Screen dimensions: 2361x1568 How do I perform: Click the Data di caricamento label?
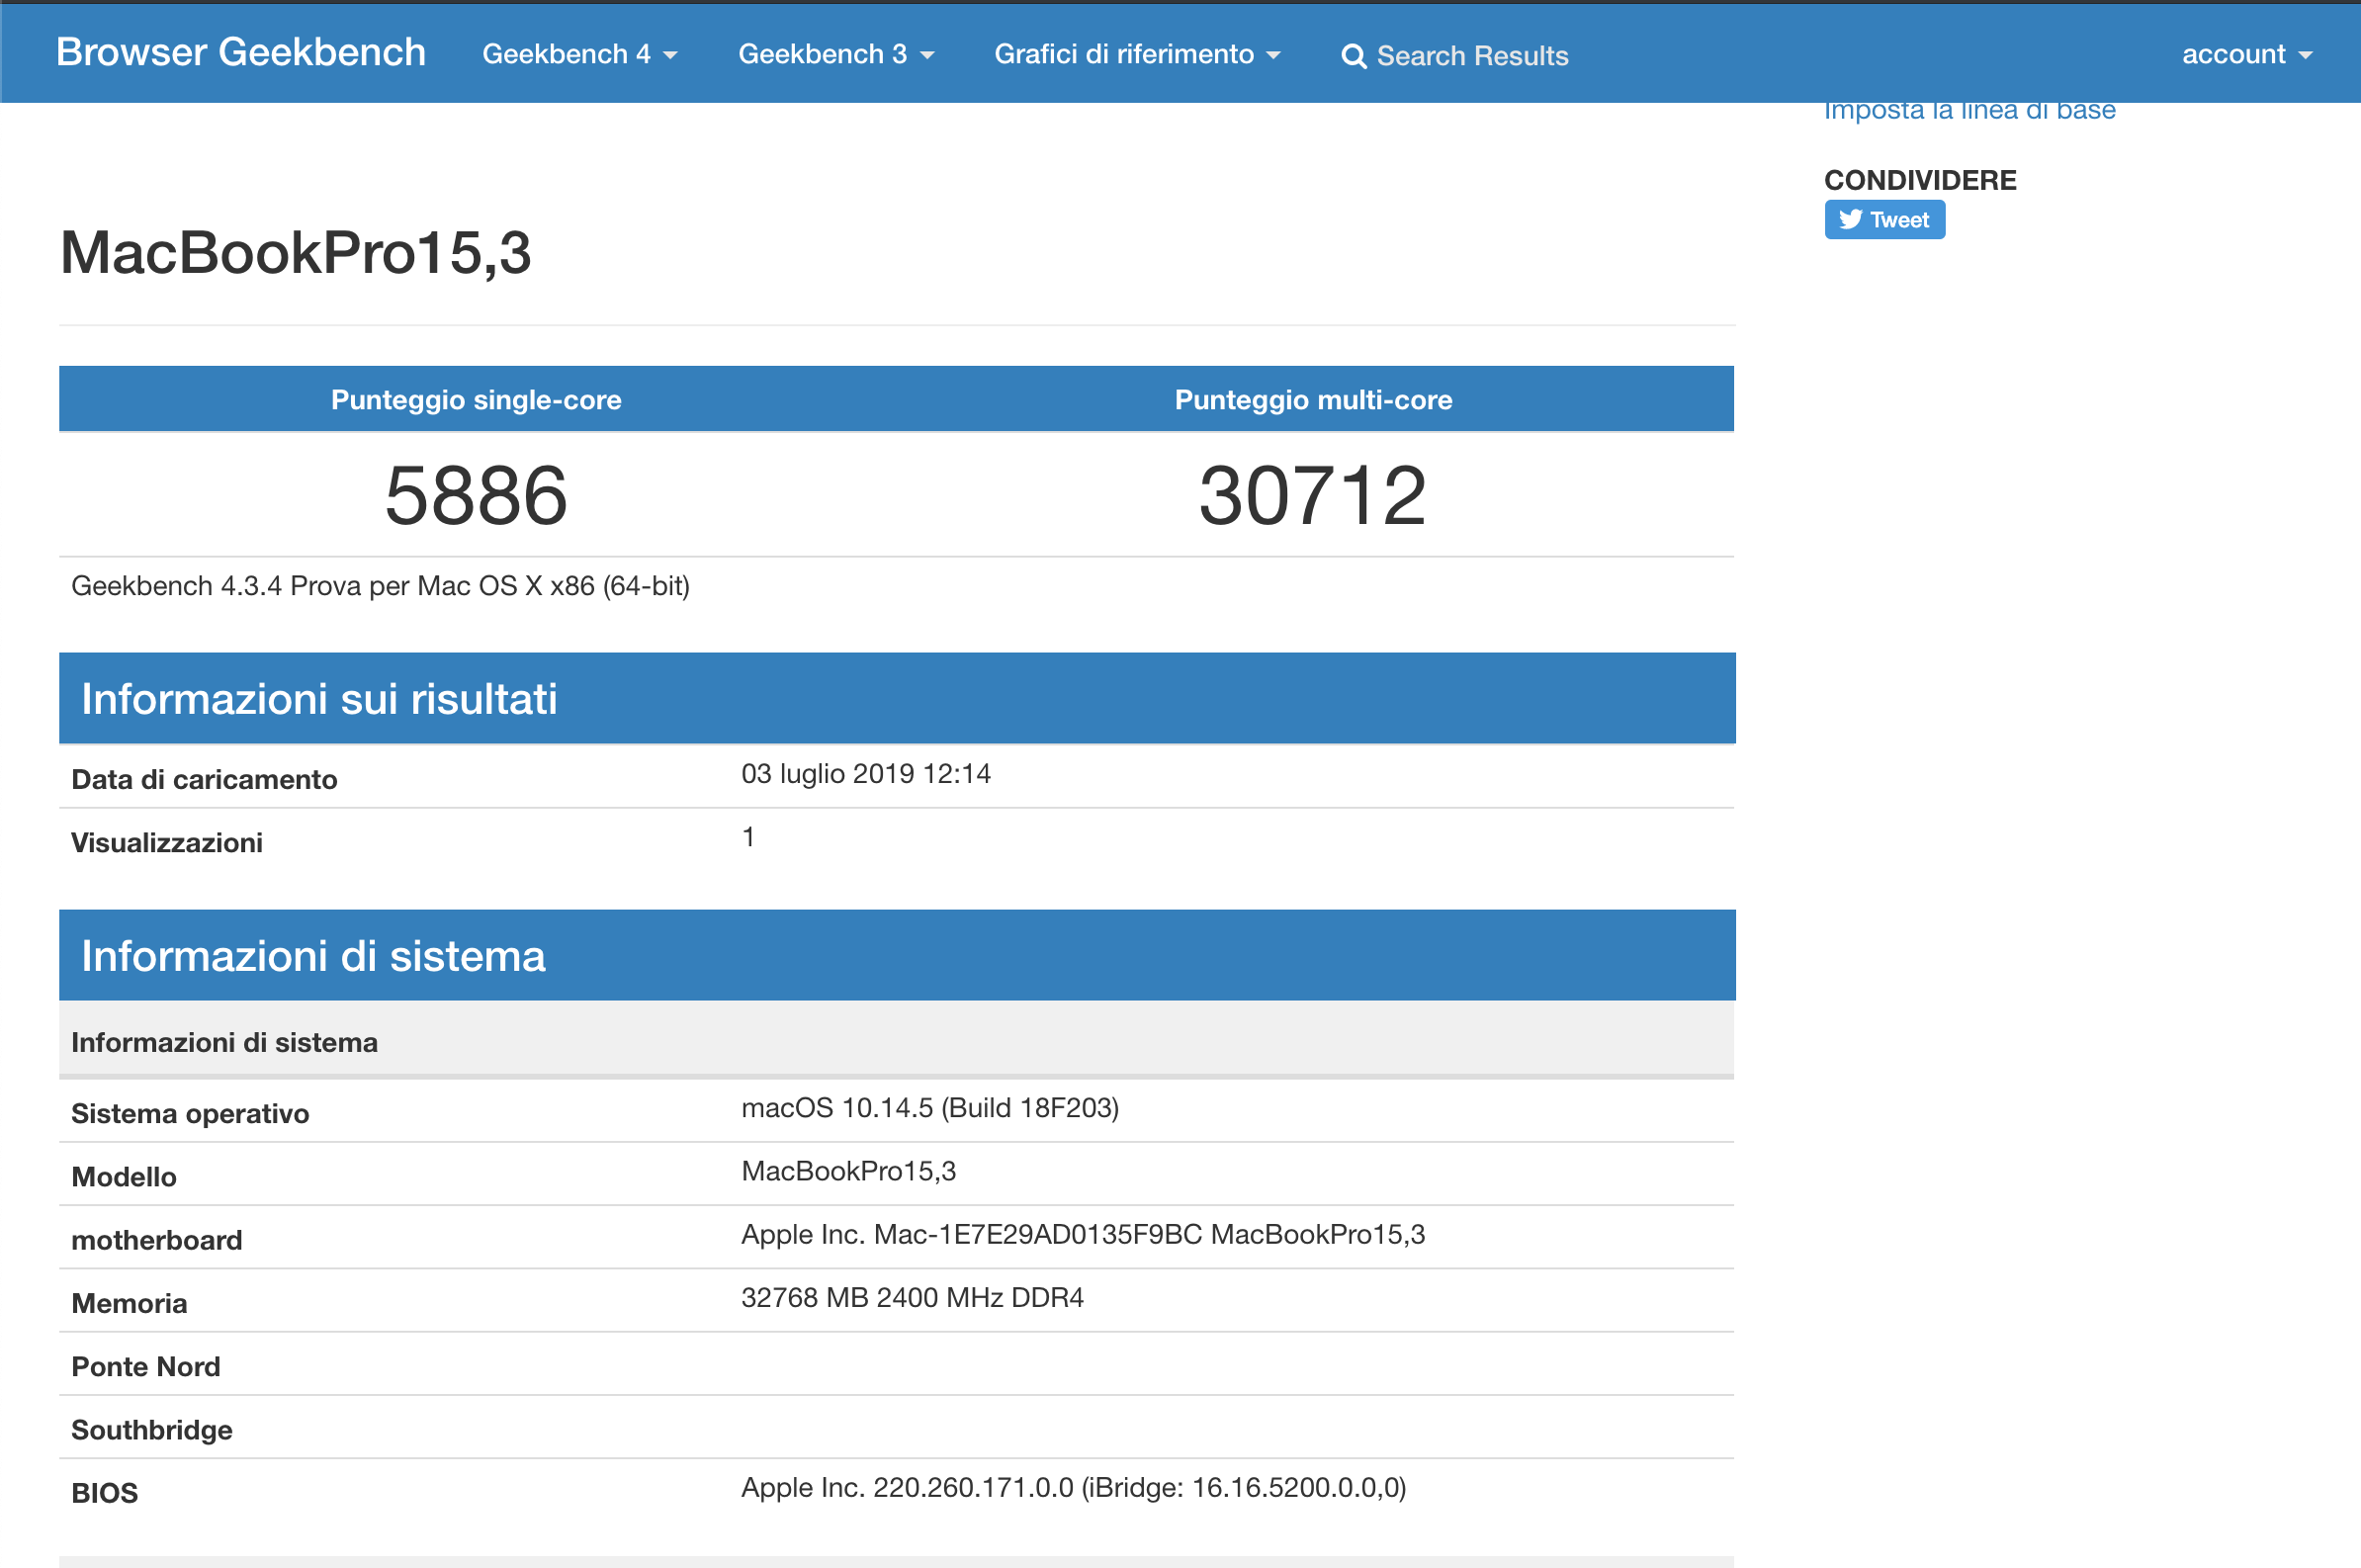click(204, 780)
